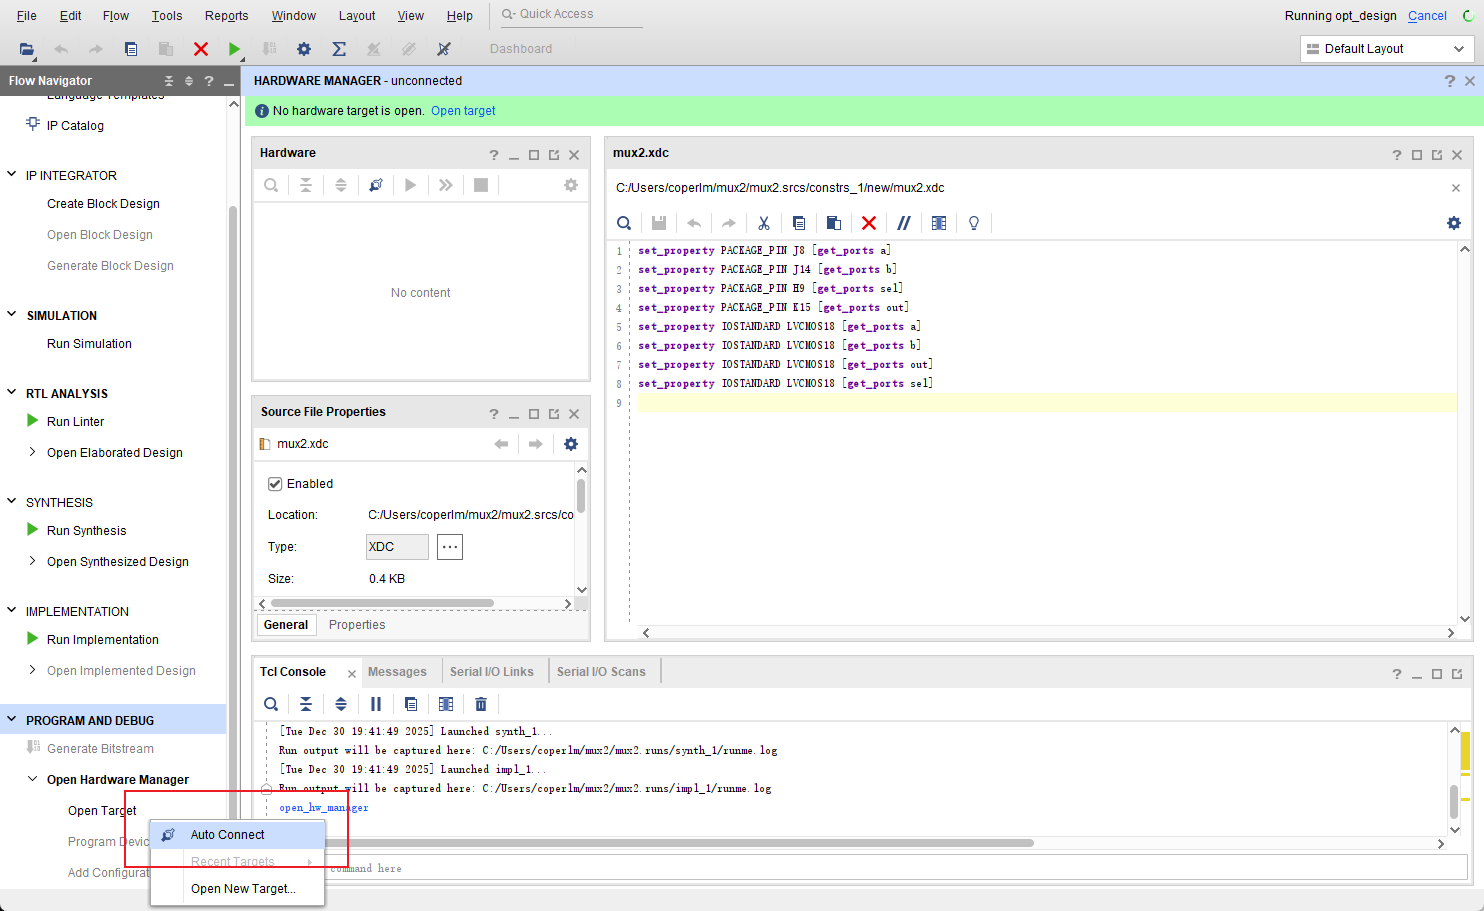Collapse the SYNTHESIS section
Image resolution: width=1484 pixels, height=911 pixels.
point(12,502)
